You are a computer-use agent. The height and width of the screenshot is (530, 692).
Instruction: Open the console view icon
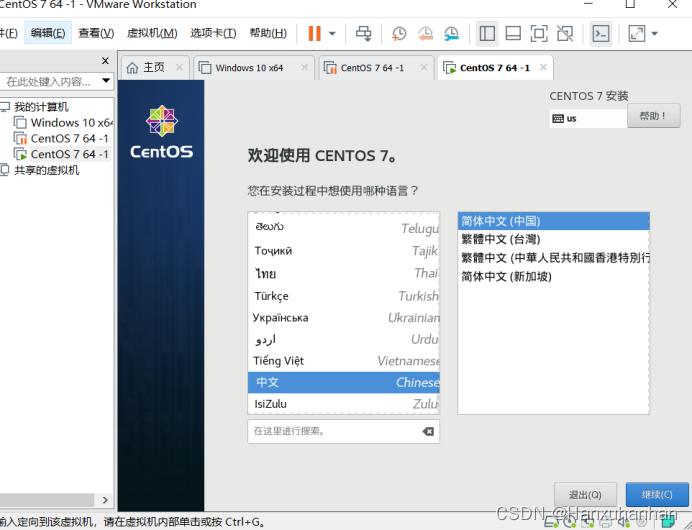point(601,34)
